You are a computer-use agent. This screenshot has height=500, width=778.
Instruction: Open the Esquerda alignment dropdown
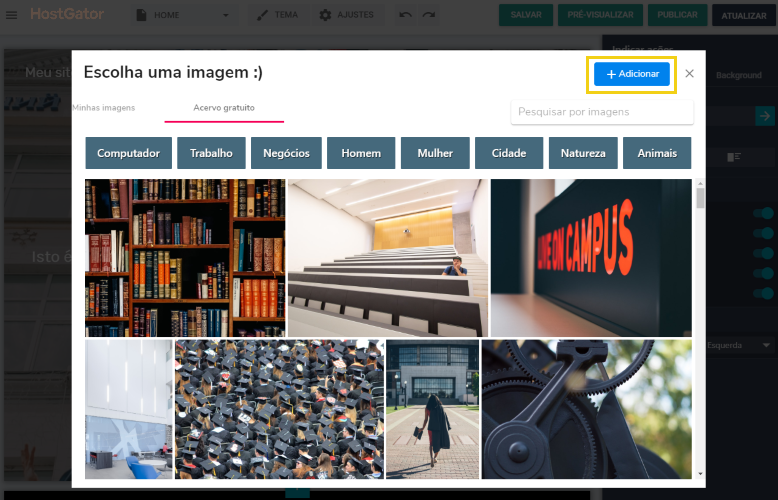pyautogui.click(x=739, y=345)
